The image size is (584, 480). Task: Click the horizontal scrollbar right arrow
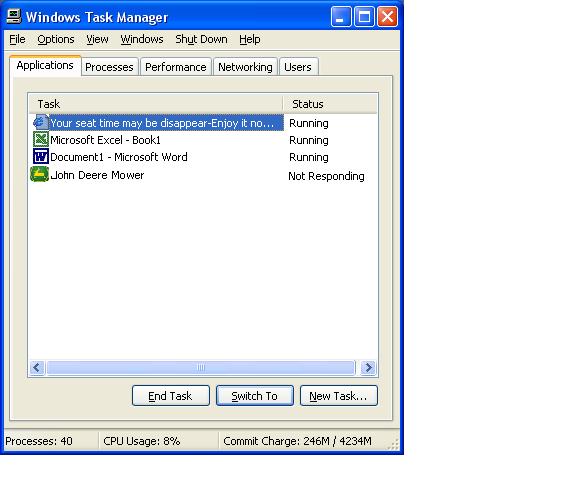tap(369, 368)
